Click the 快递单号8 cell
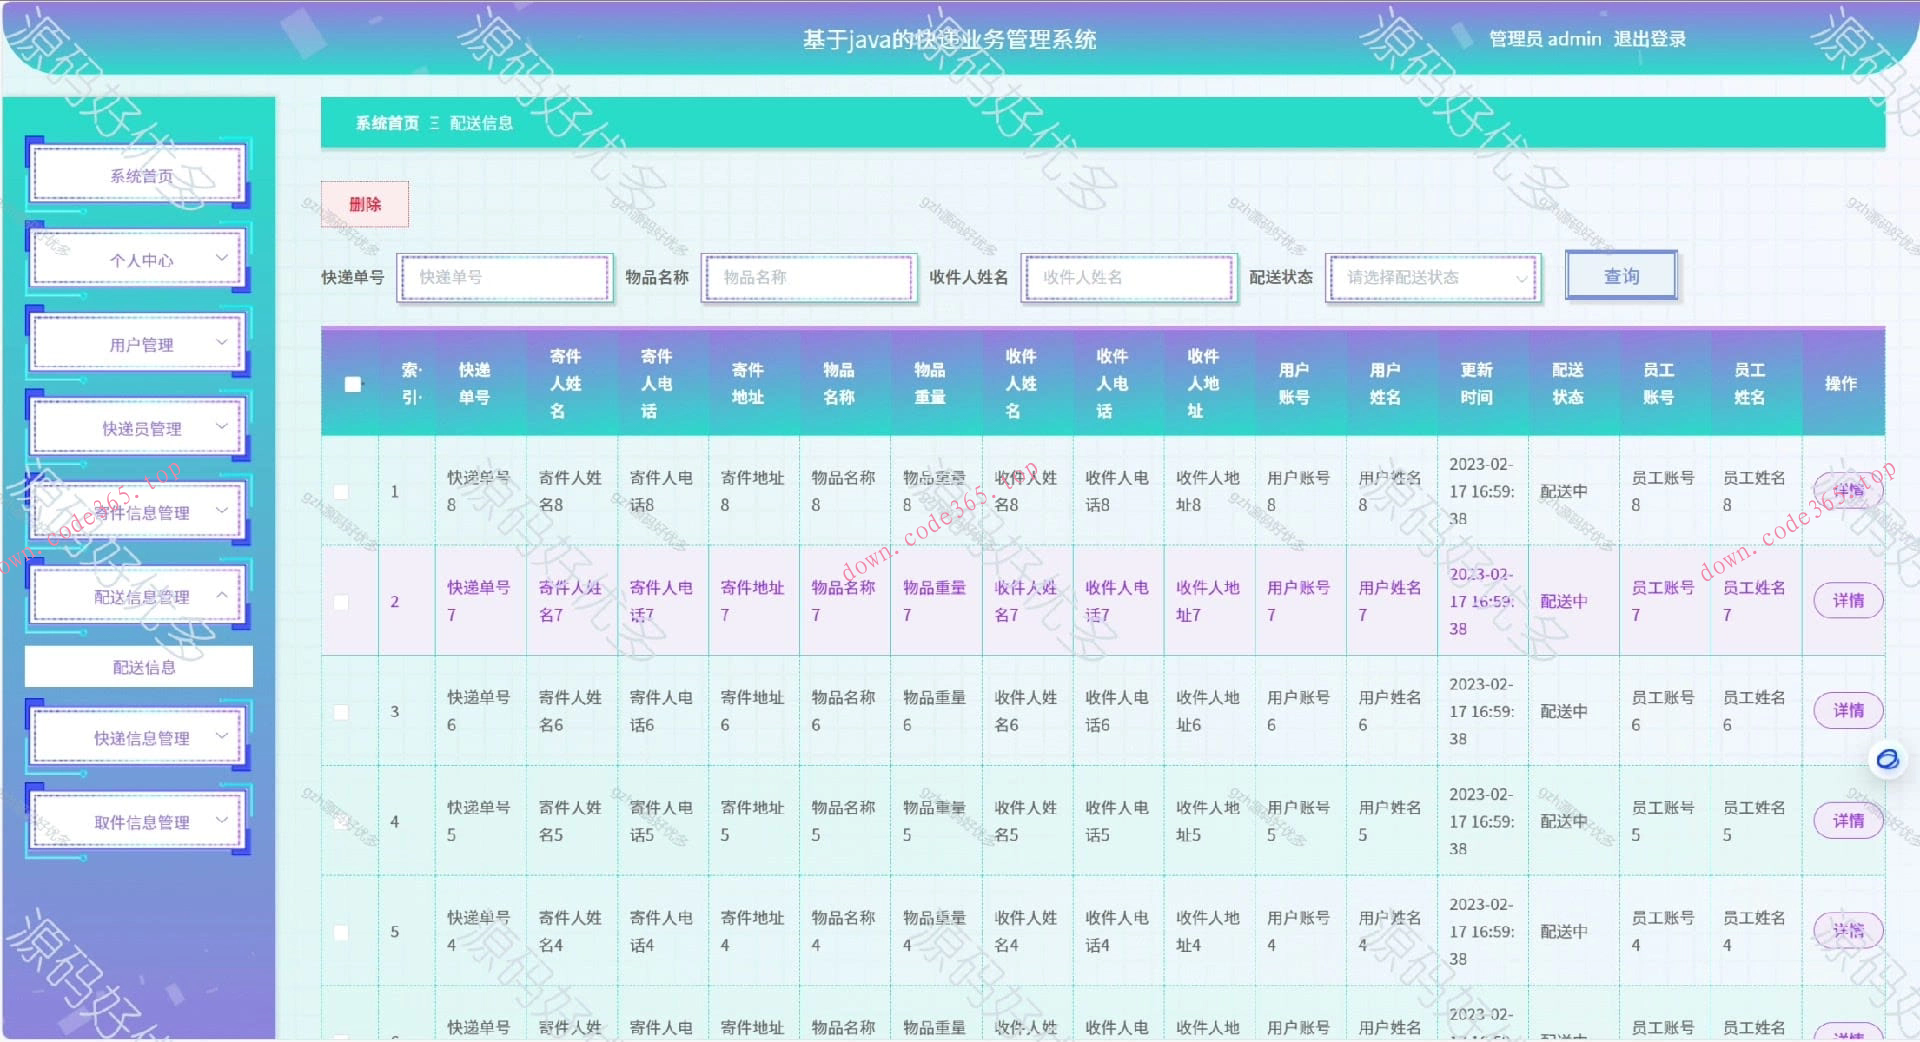1920x1042 pixels. 478,492
